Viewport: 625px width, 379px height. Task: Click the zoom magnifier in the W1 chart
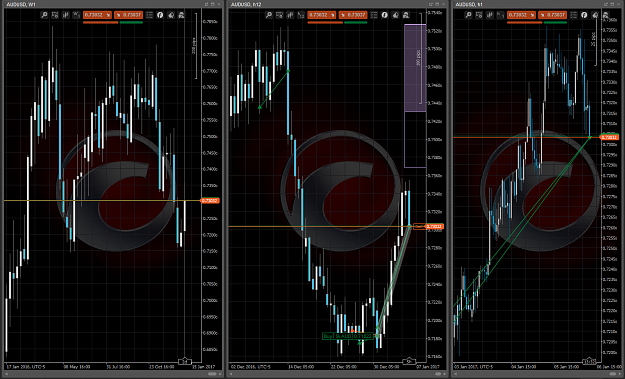(44, 15)
